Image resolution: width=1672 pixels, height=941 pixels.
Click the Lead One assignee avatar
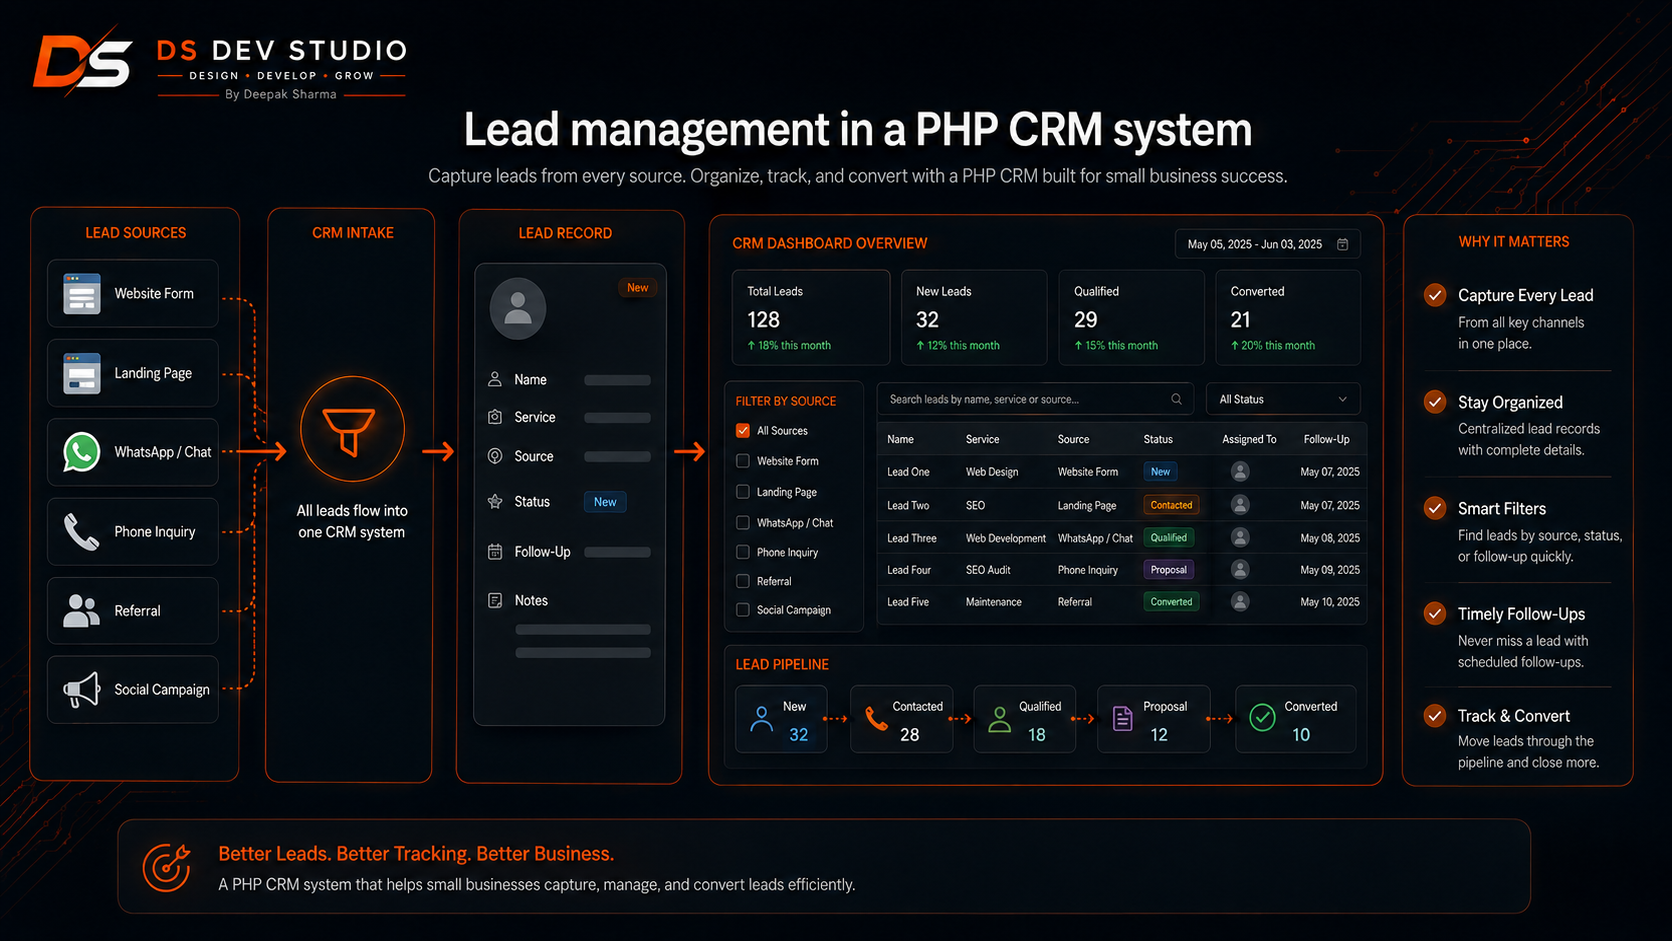coord(1240,471)
